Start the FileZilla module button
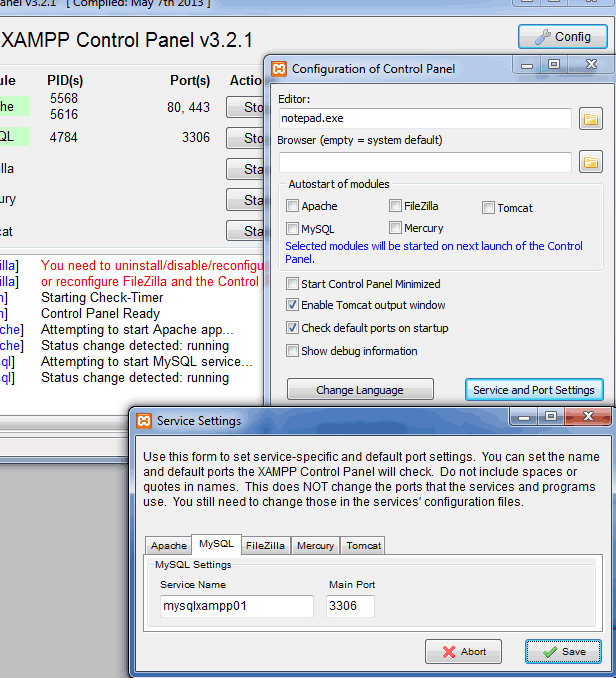Viewport: 616px width, 678px height. (x=245, y=169)
